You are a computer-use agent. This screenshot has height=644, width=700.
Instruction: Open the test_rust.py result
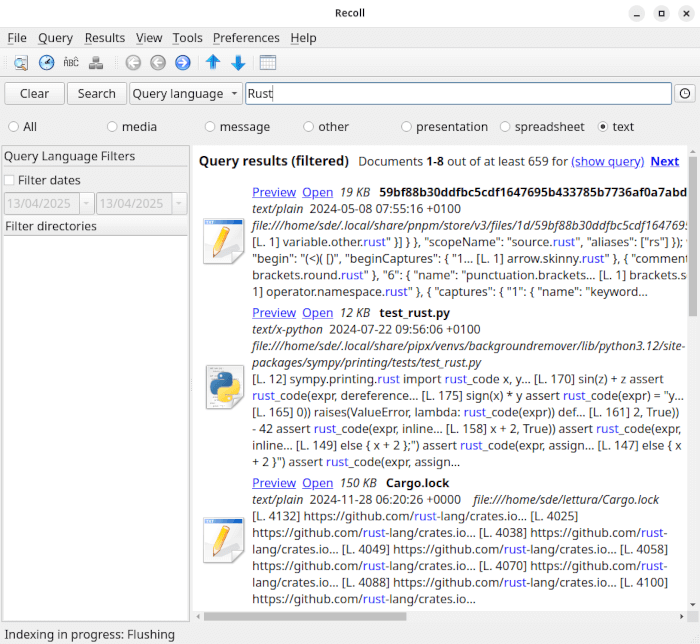pos(317,313)
